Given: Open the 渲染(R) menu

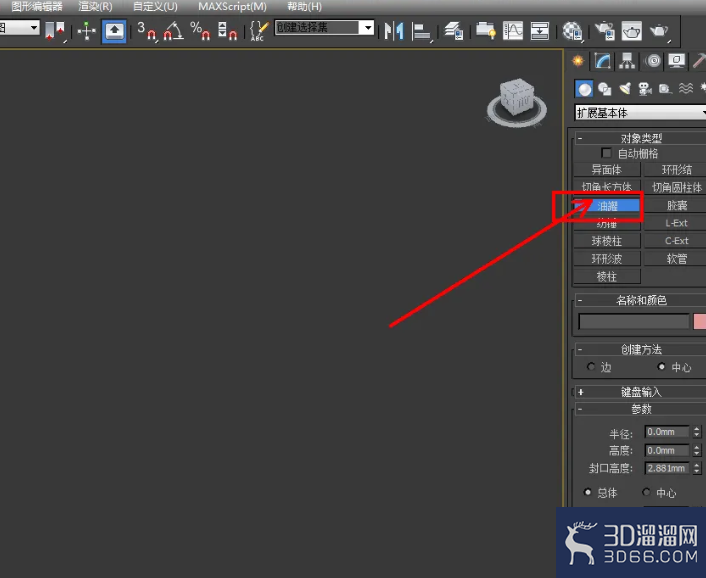Looking at the screenshot, I should [95, 7].
